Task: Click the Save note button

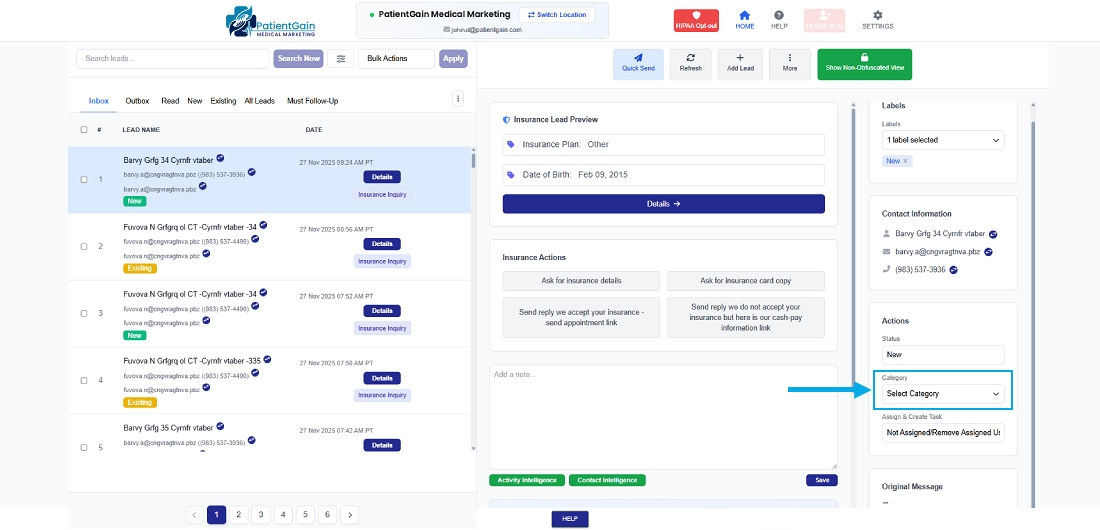Action: tap(822, 480)
